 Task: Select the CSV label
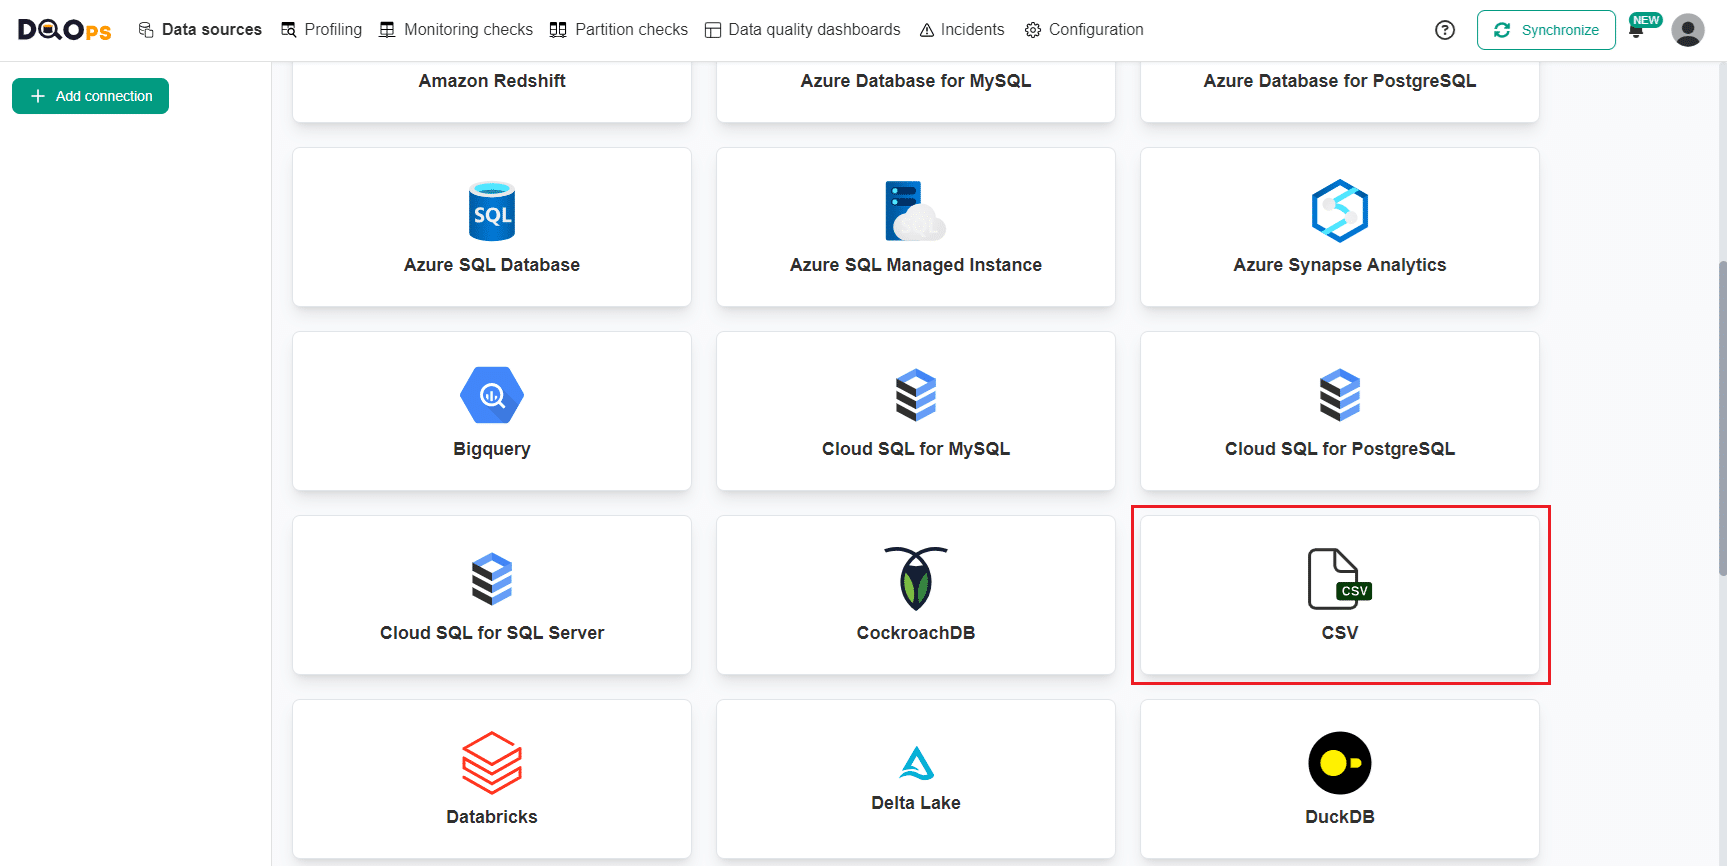pyautogui.click(x=1340, y=633)
